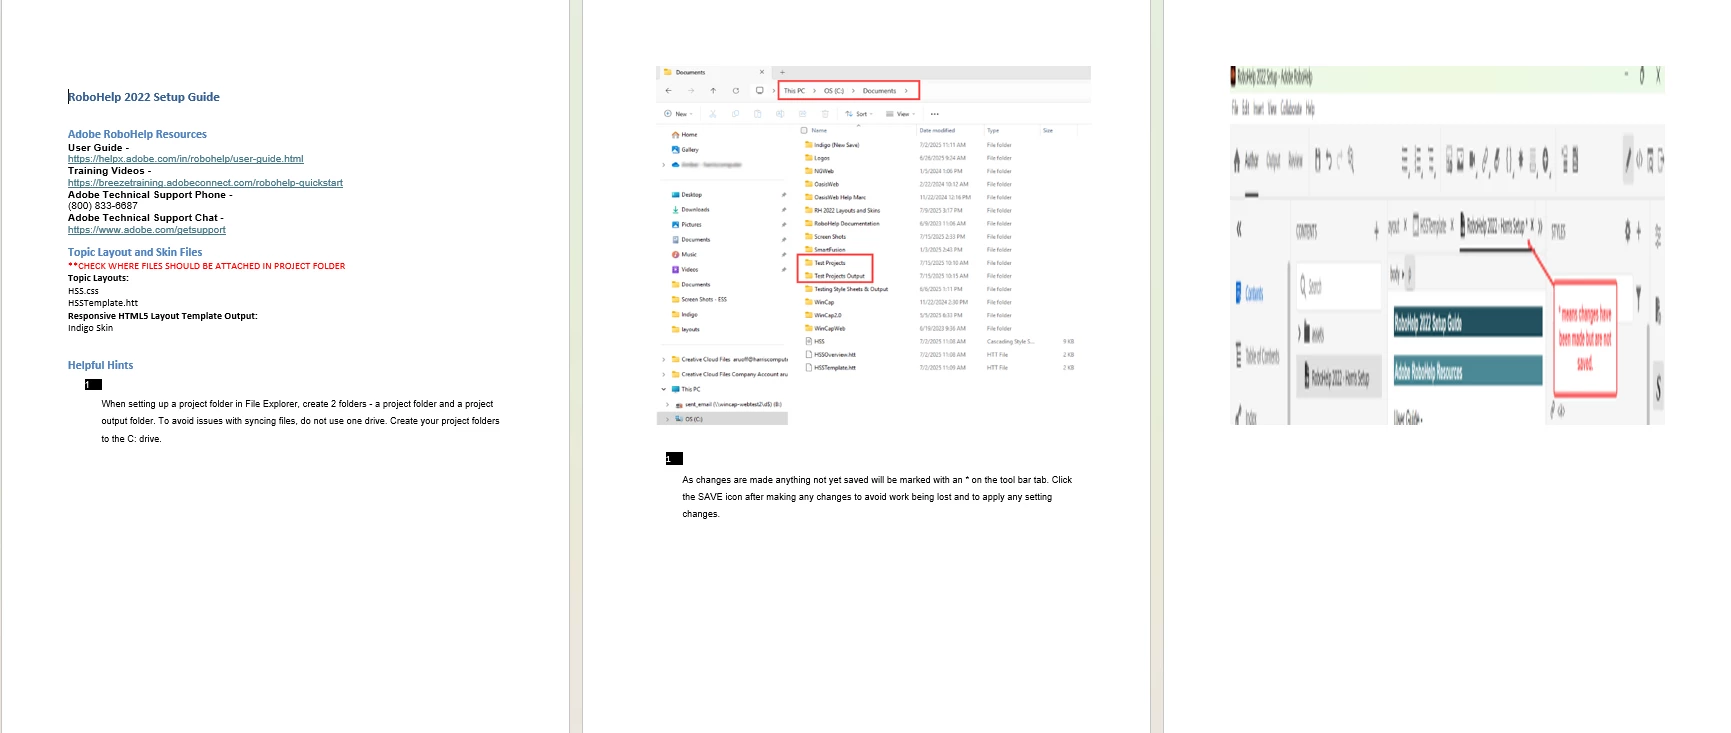Click the RoboHelp 2022 Setup Guide title
The height and width of the screenshot is (733, 1731).
point(144,97)
